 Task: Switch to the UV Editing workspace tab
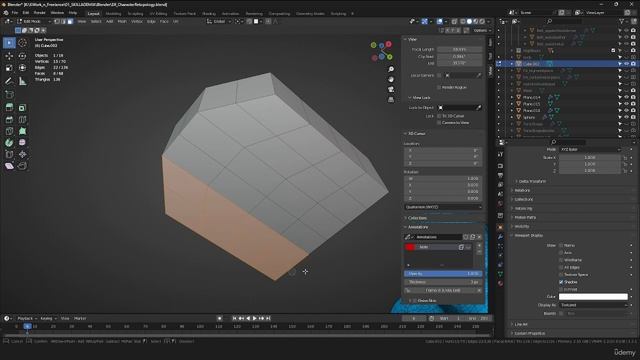158,13
